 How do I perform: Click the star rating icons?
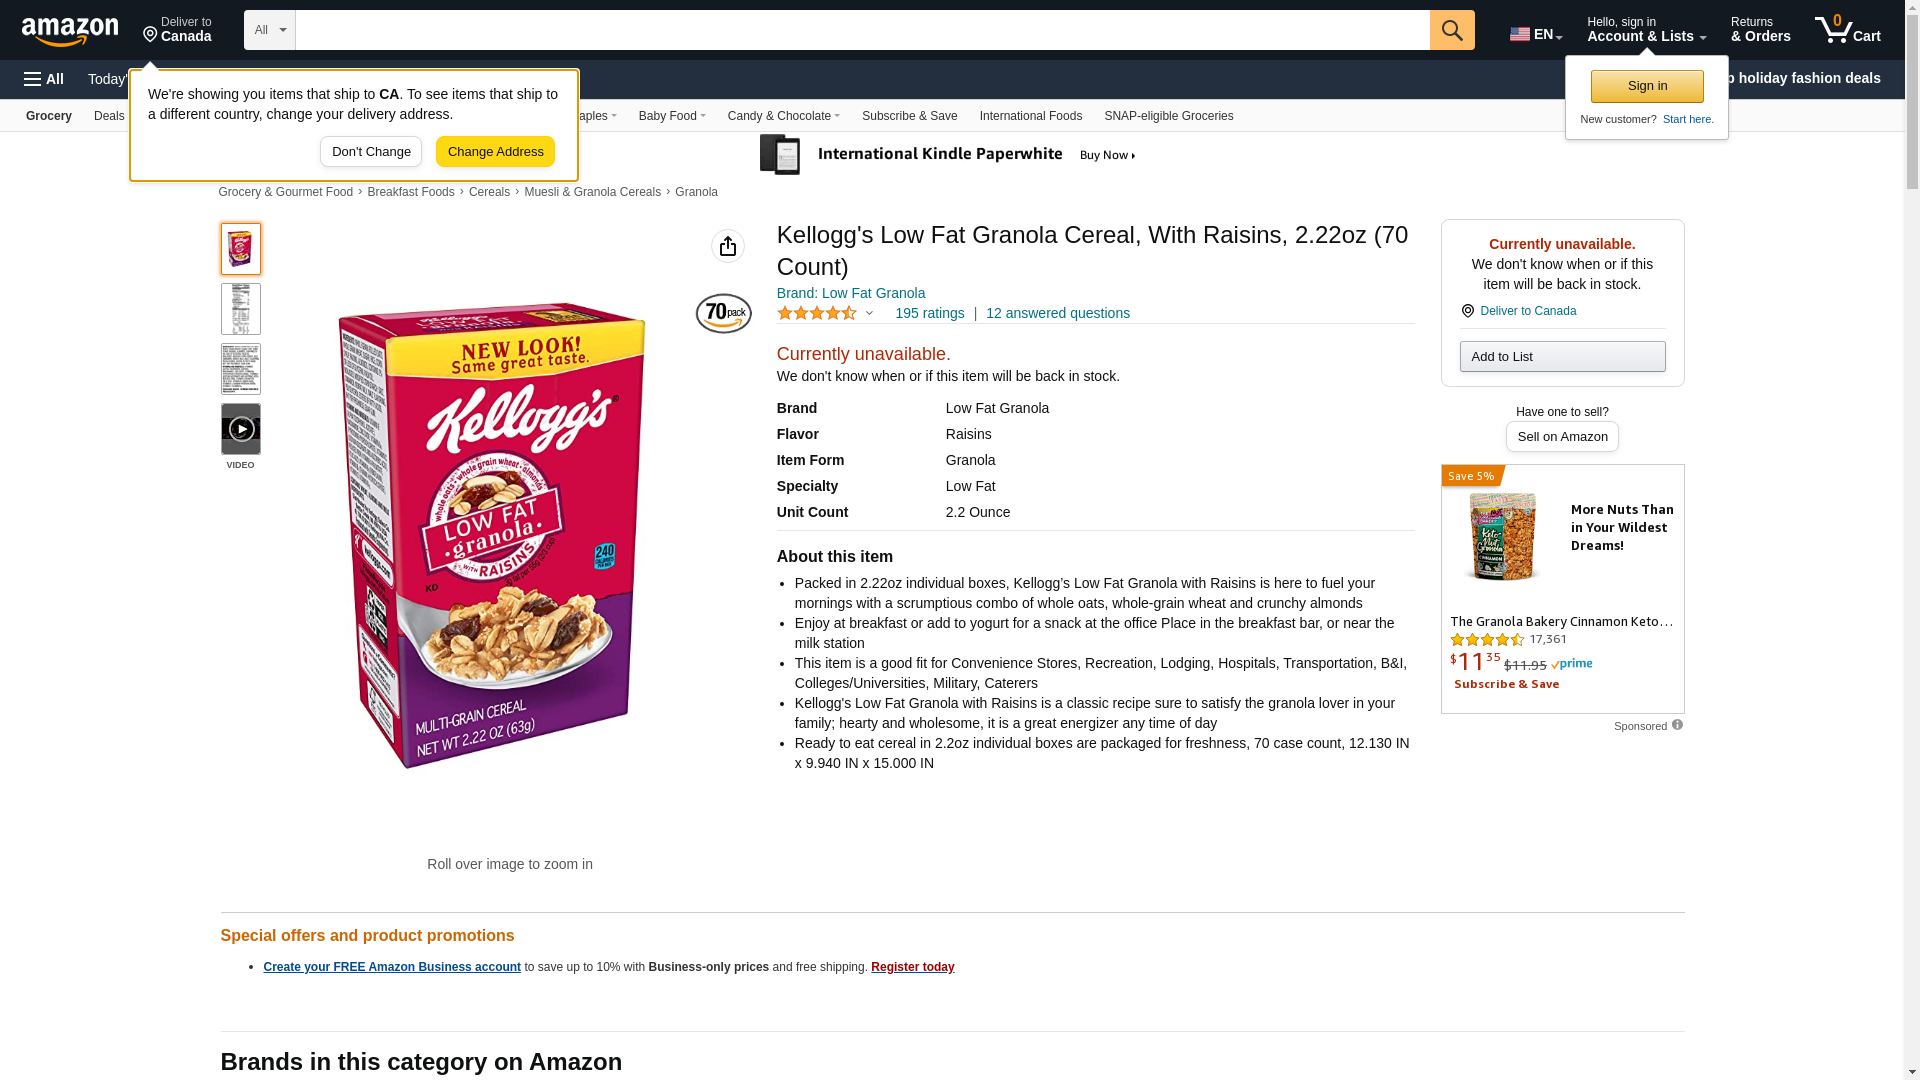click(x=817, y=313)
